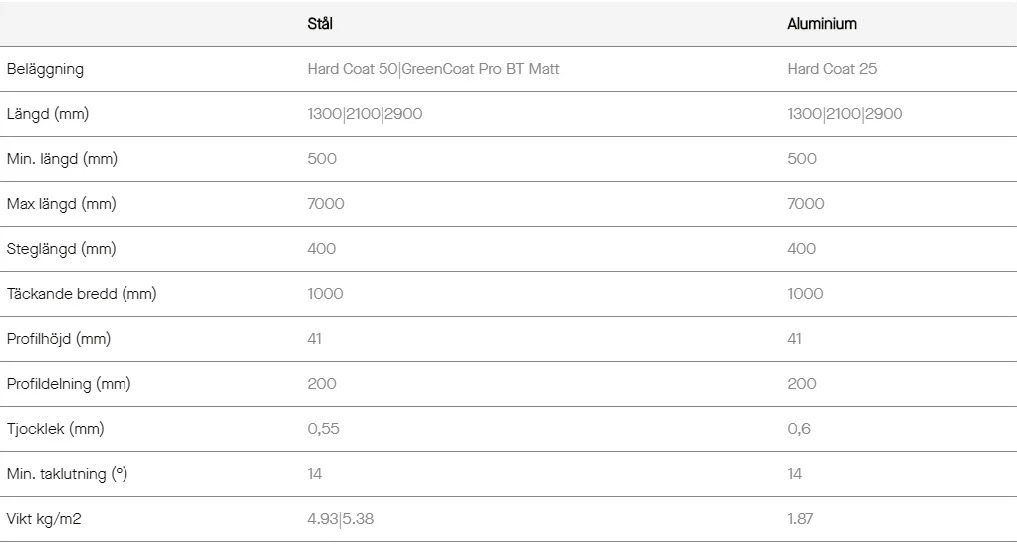The width and height of the screenshot is (1017, 559).
Task: Select the Min. längd (mm) label
Action: click(x=62, y=159)
